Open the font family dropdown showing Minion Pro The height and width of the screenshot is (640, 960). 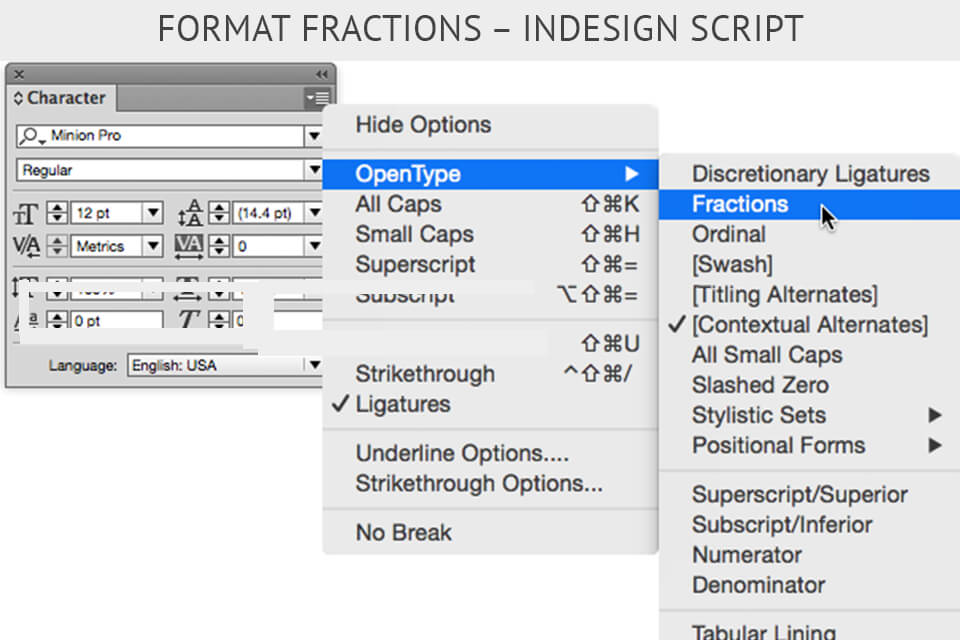click(315, 135)
